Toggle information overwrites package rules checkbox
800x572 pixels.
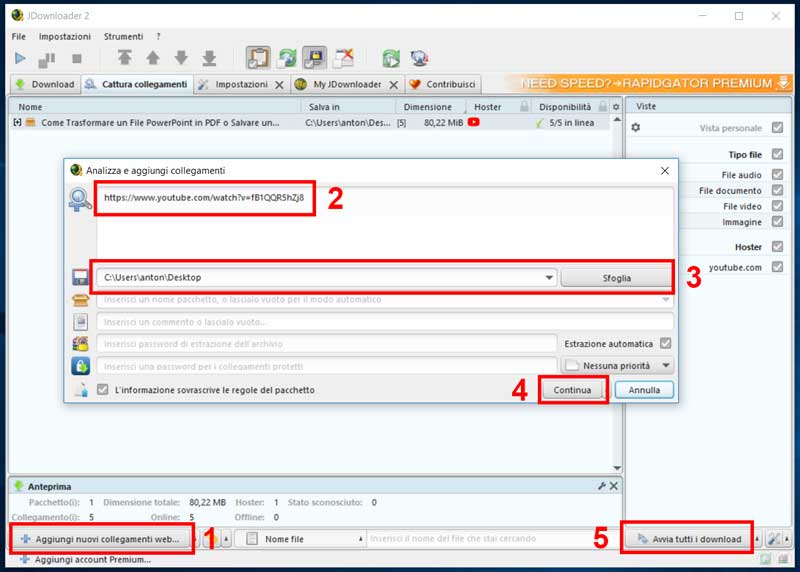point(103,390)
